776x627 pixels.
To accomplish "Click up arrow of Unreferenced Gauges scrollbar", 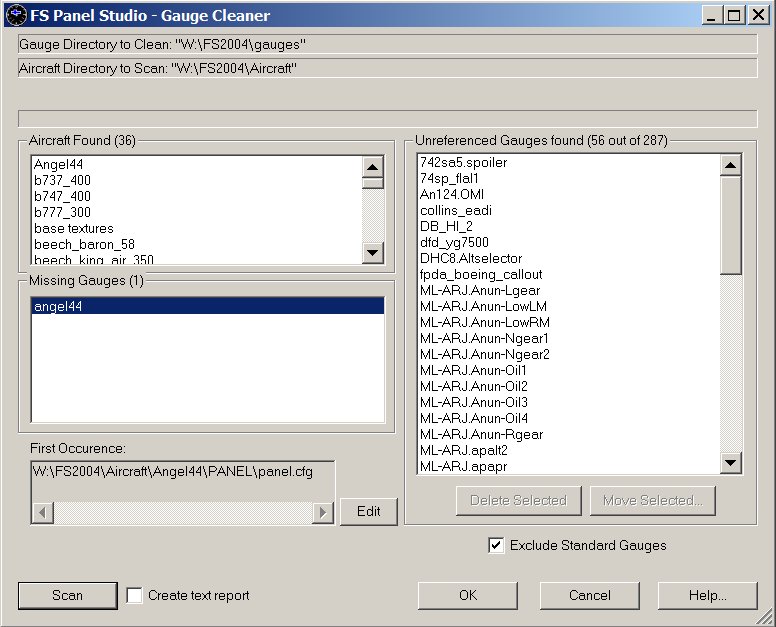I will 730,165.
